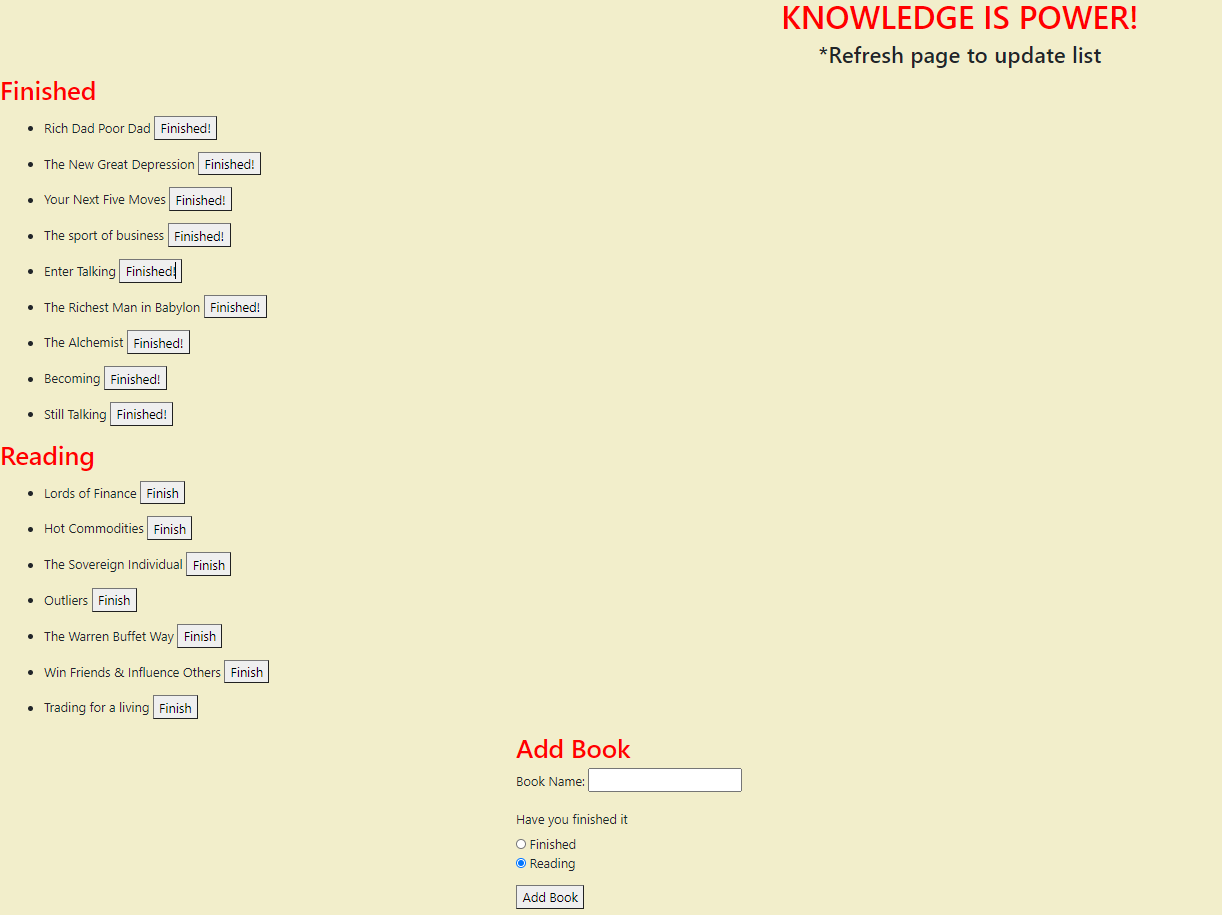
Task: Select the Finished radio option
Action: [x=521, y=844]
